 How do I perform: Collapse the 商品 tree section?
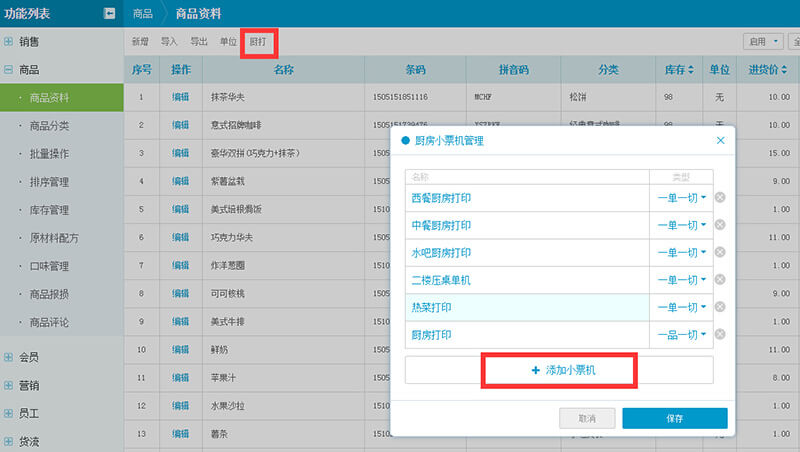click(x=9, y=70)
